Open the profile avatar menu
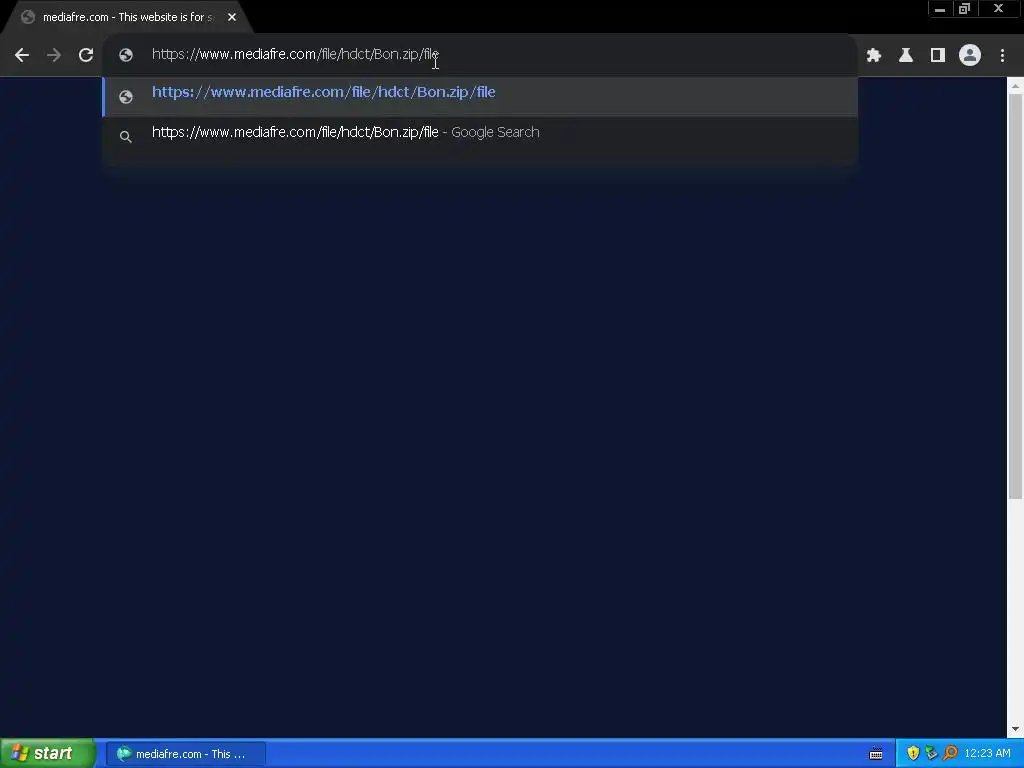This screenshot has width=1024, height=768. [970, 56]
